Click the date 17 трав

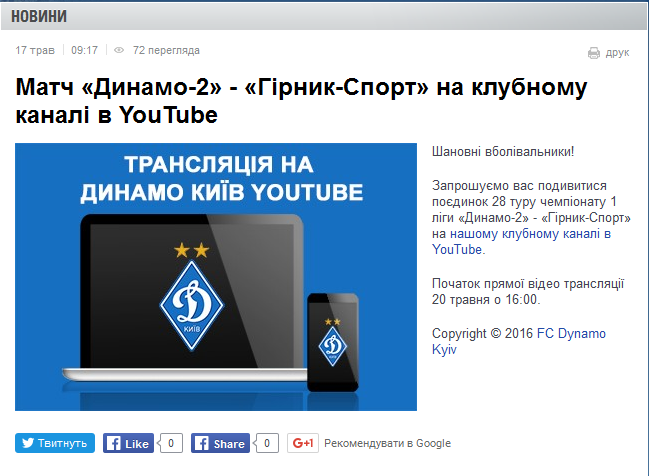35,50
